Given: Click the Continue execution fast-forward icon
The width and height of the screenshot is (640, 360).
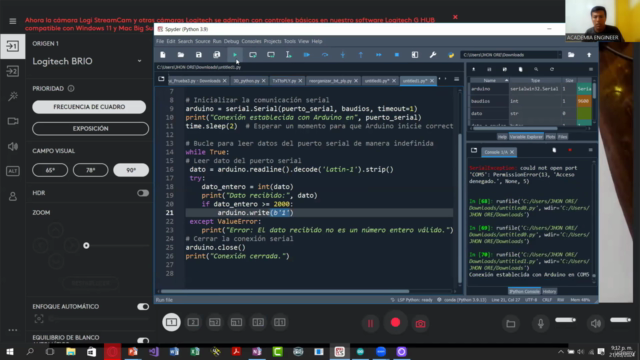Looking at the screenshot, I should [378, 55].
